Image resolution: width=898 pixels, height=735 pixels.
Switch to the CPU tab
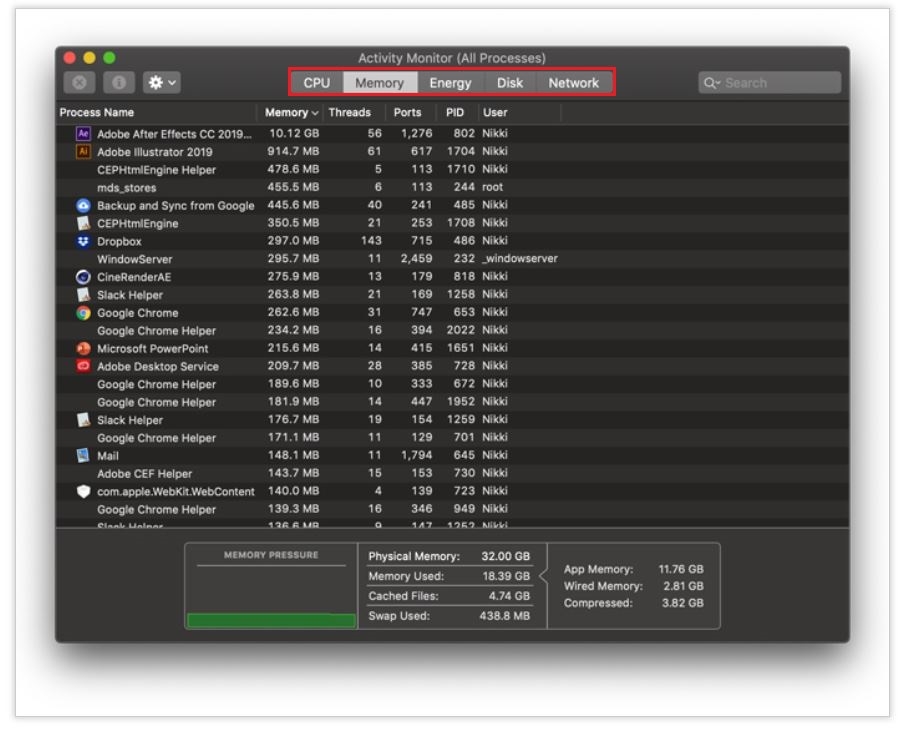tap(317, 83)
